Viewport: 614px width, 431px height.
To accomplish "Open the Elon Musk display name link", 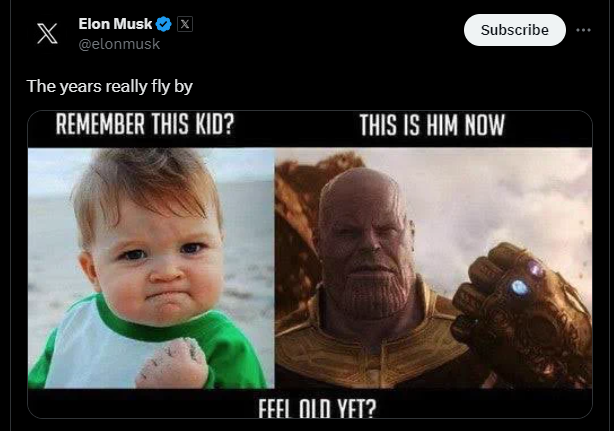I will coord(115,24).
